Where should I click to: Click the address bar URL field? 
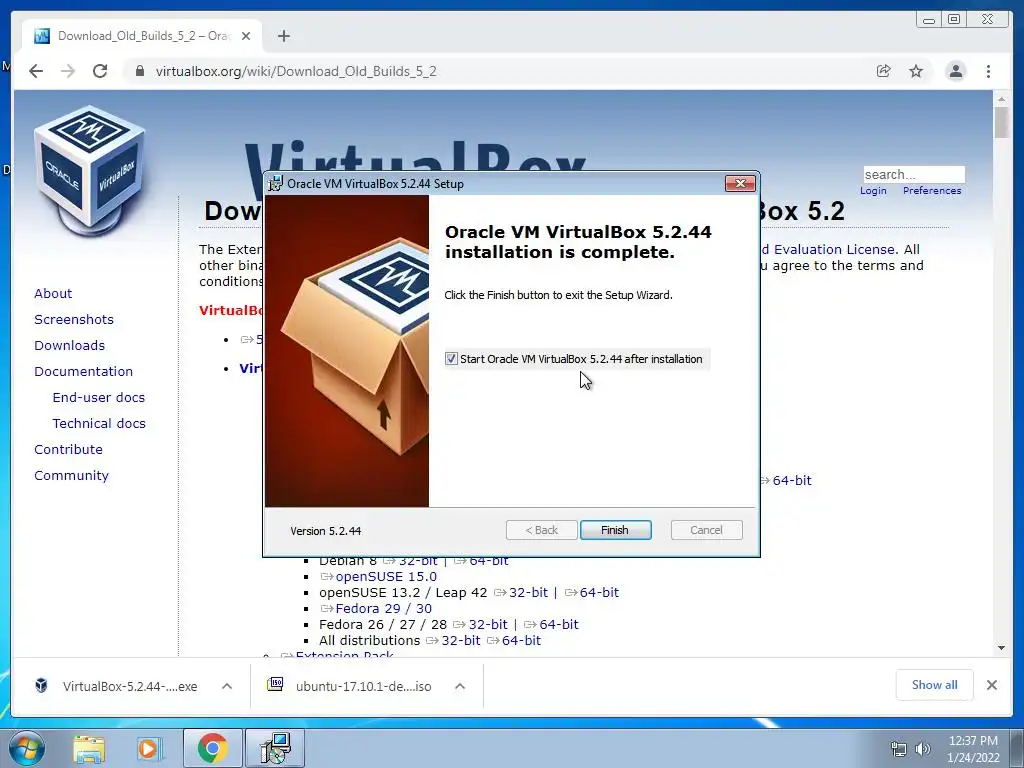click(x=496, y=71)
